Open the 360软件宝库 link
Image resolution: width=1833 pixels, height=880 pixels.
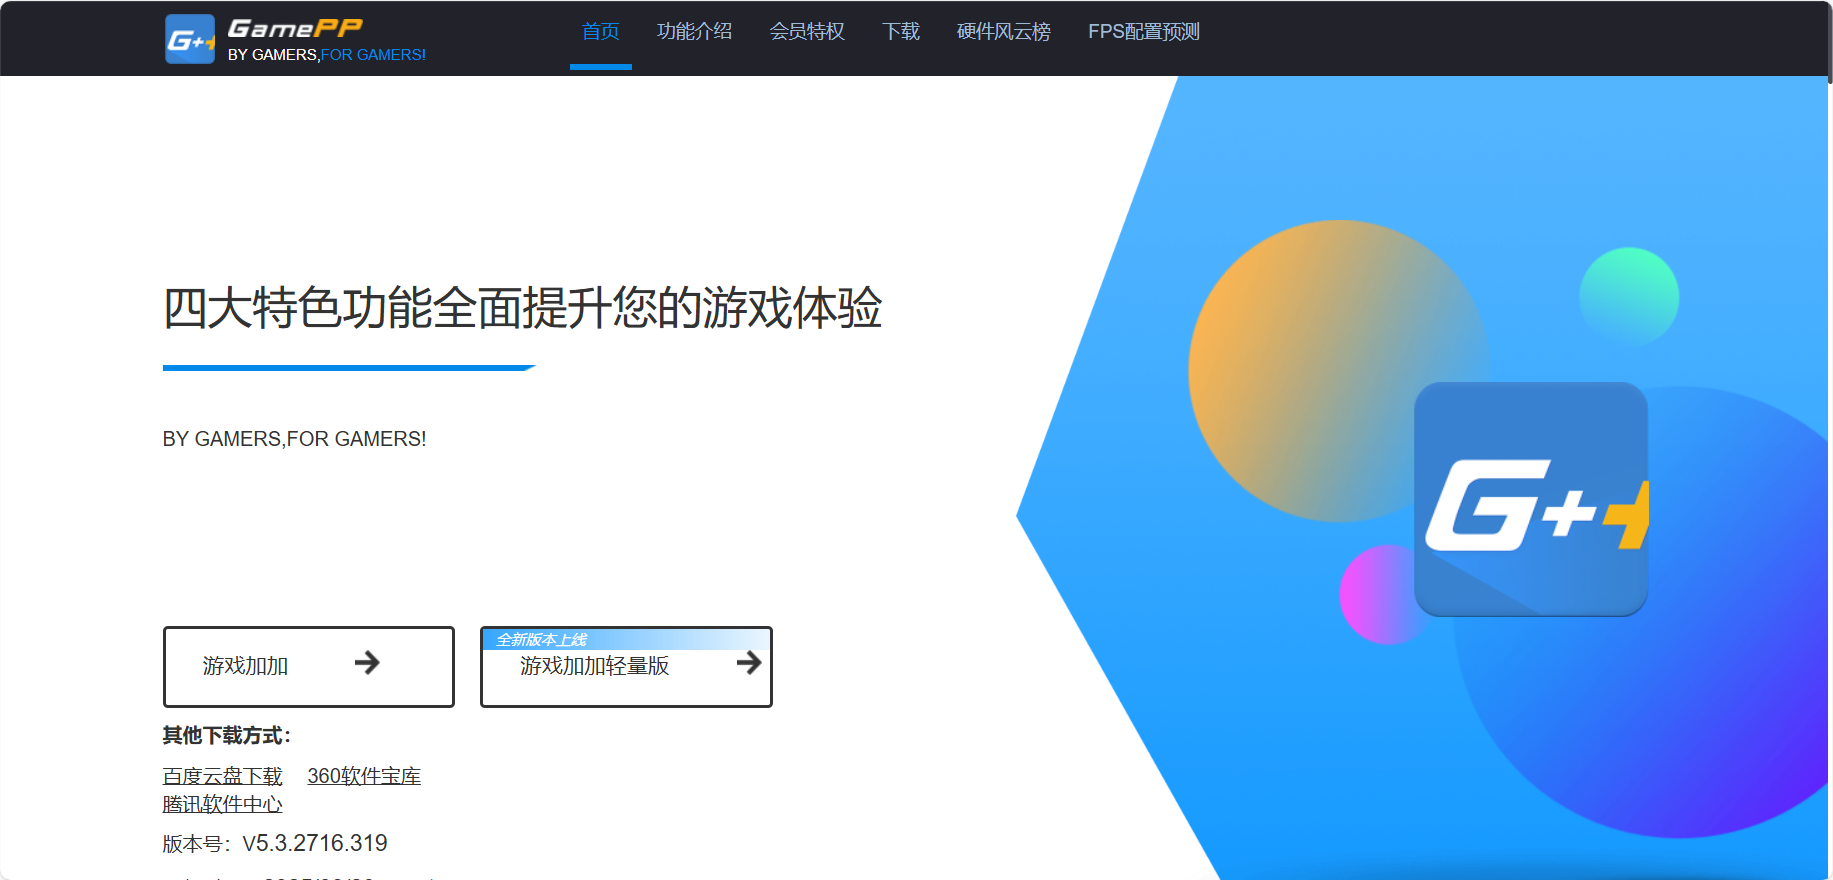pos(364,776)
